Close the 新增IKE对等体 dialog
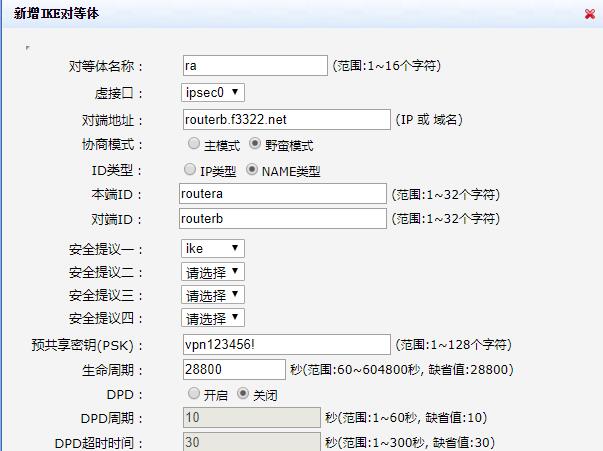This screenshot has width=603, height=451. point(590,15)
